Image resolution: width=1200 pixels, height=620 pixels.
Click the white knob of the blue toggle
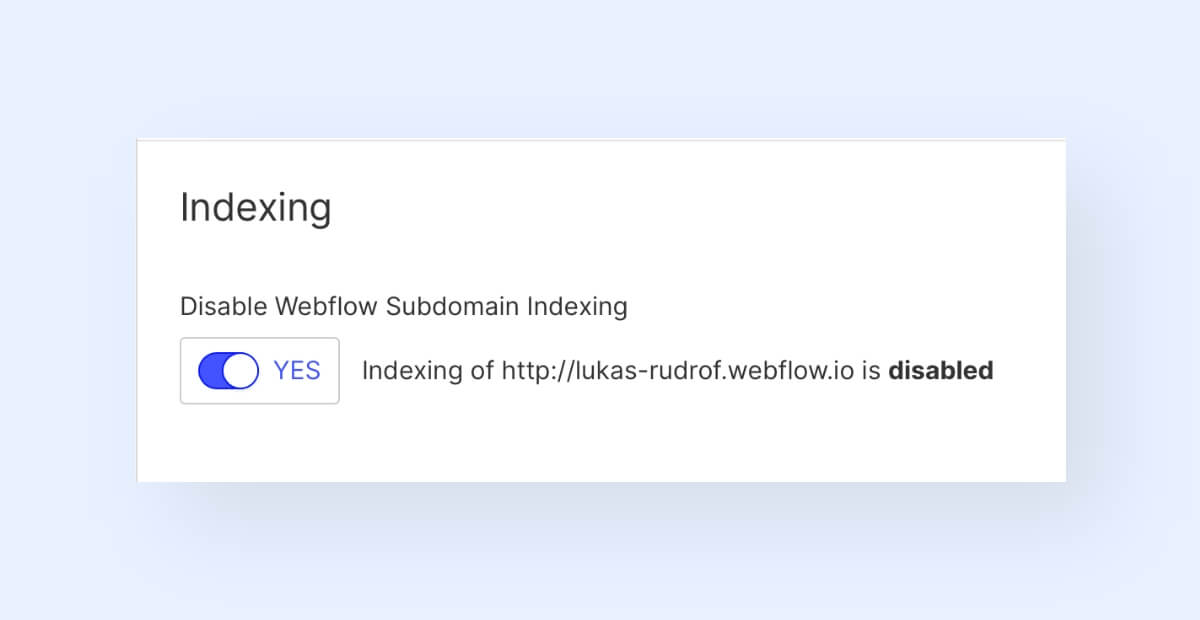click(240, 371)
